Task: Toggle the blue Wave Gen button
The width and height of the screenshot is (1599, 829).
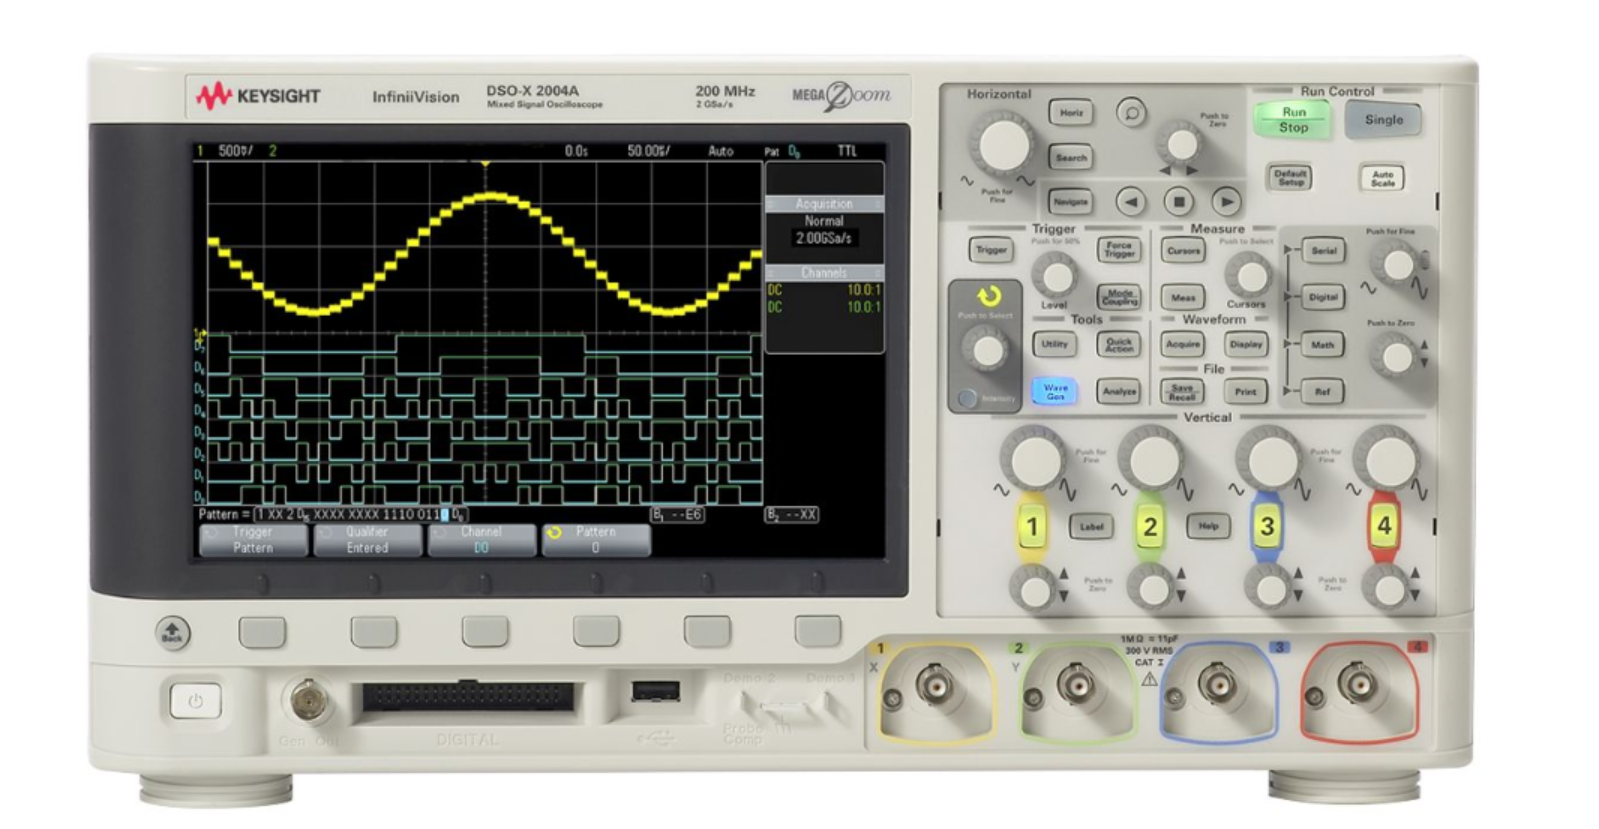Action: [x=1055, y=391]
